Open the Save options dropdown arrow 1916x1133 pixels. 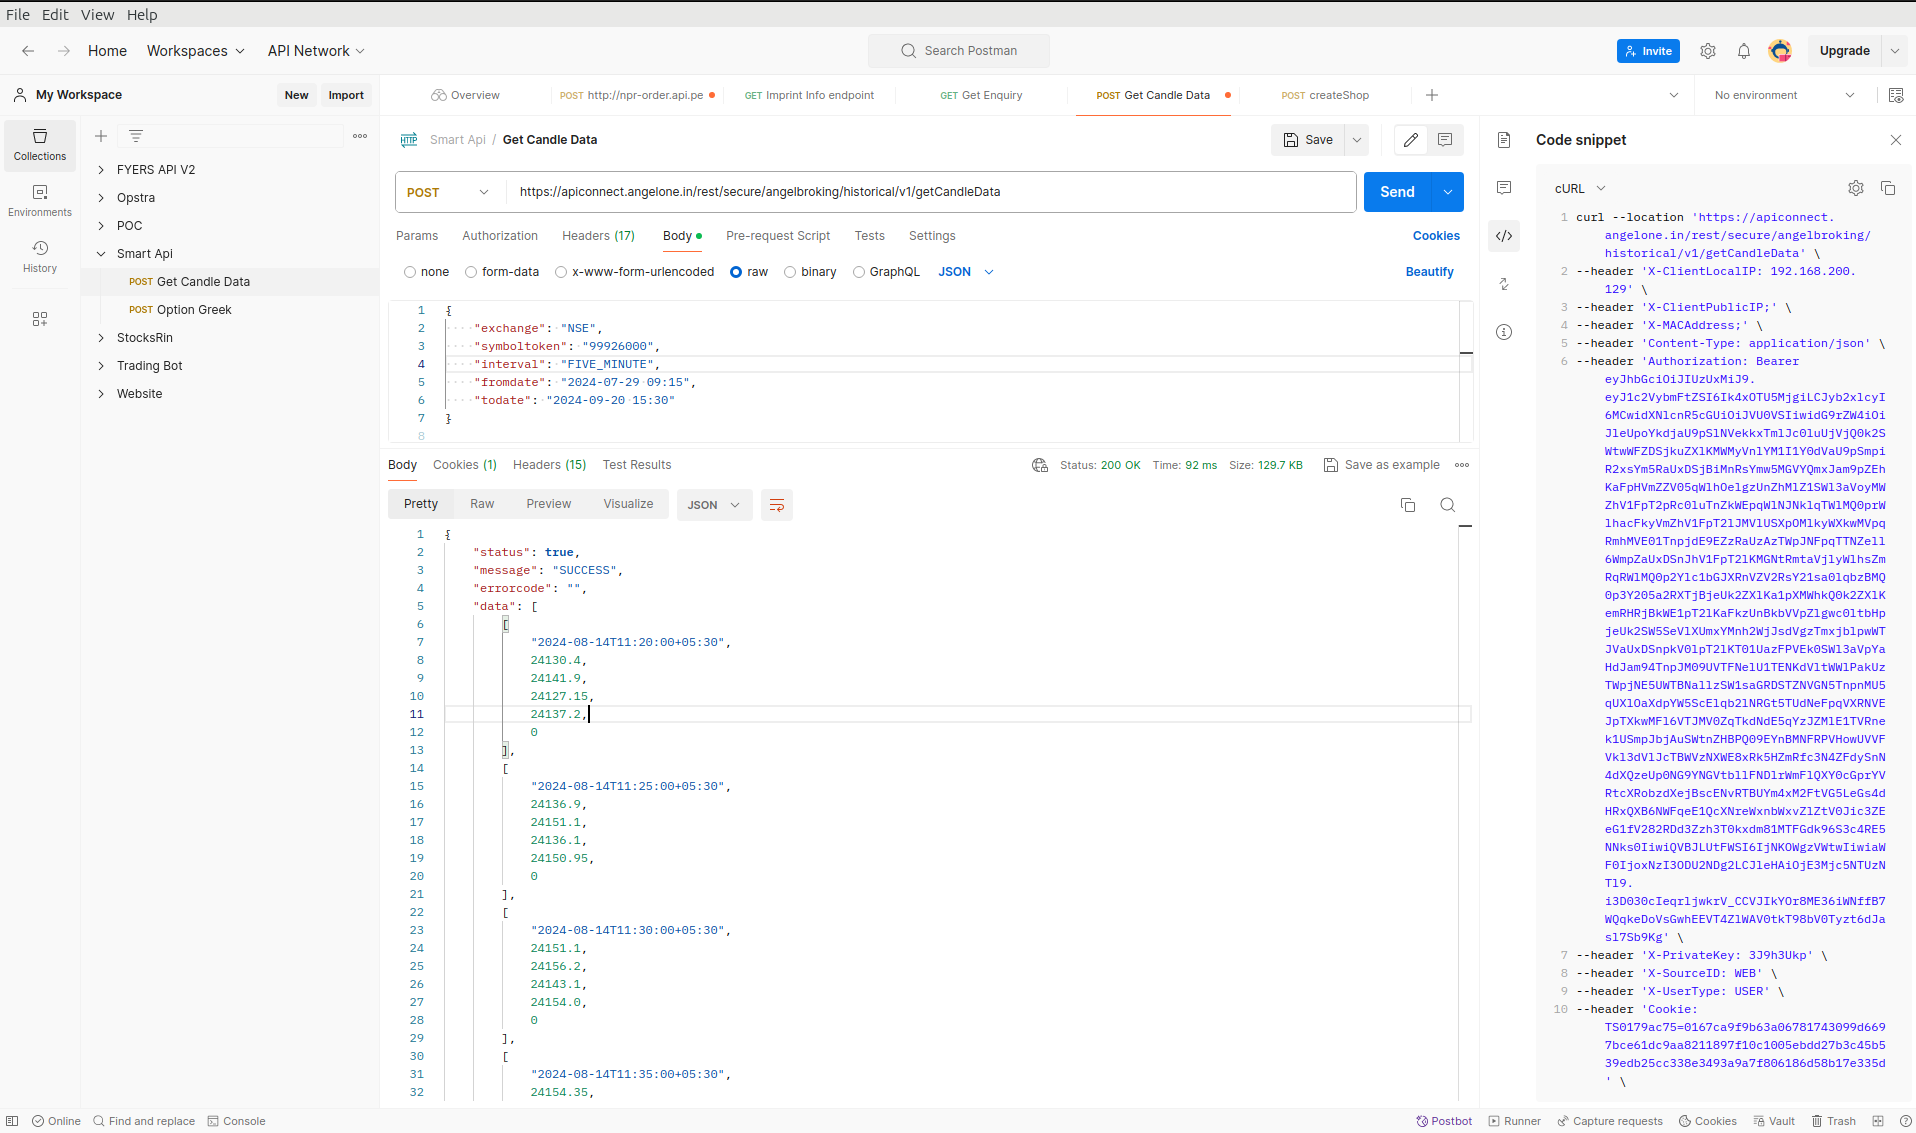tap(1357, 140)
